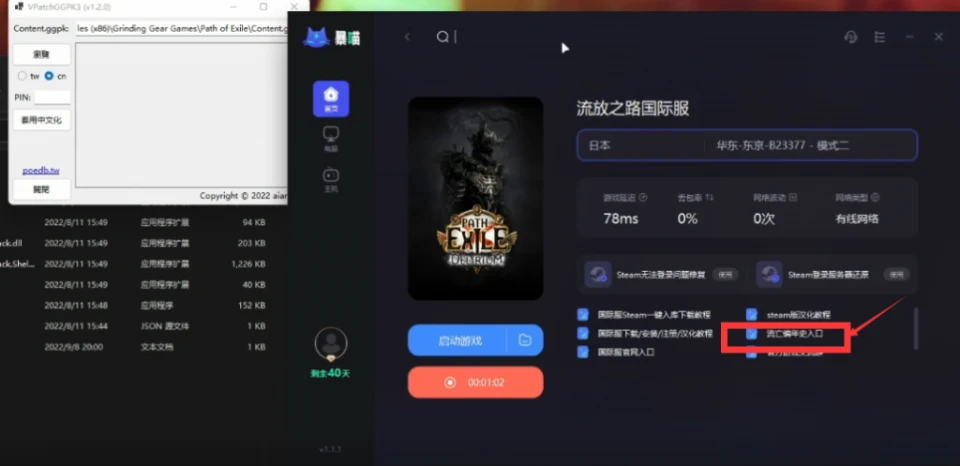This screenshot has width=960, height=466.
Task: Select file row with size 1,226 KB
Action: [133, 264]
